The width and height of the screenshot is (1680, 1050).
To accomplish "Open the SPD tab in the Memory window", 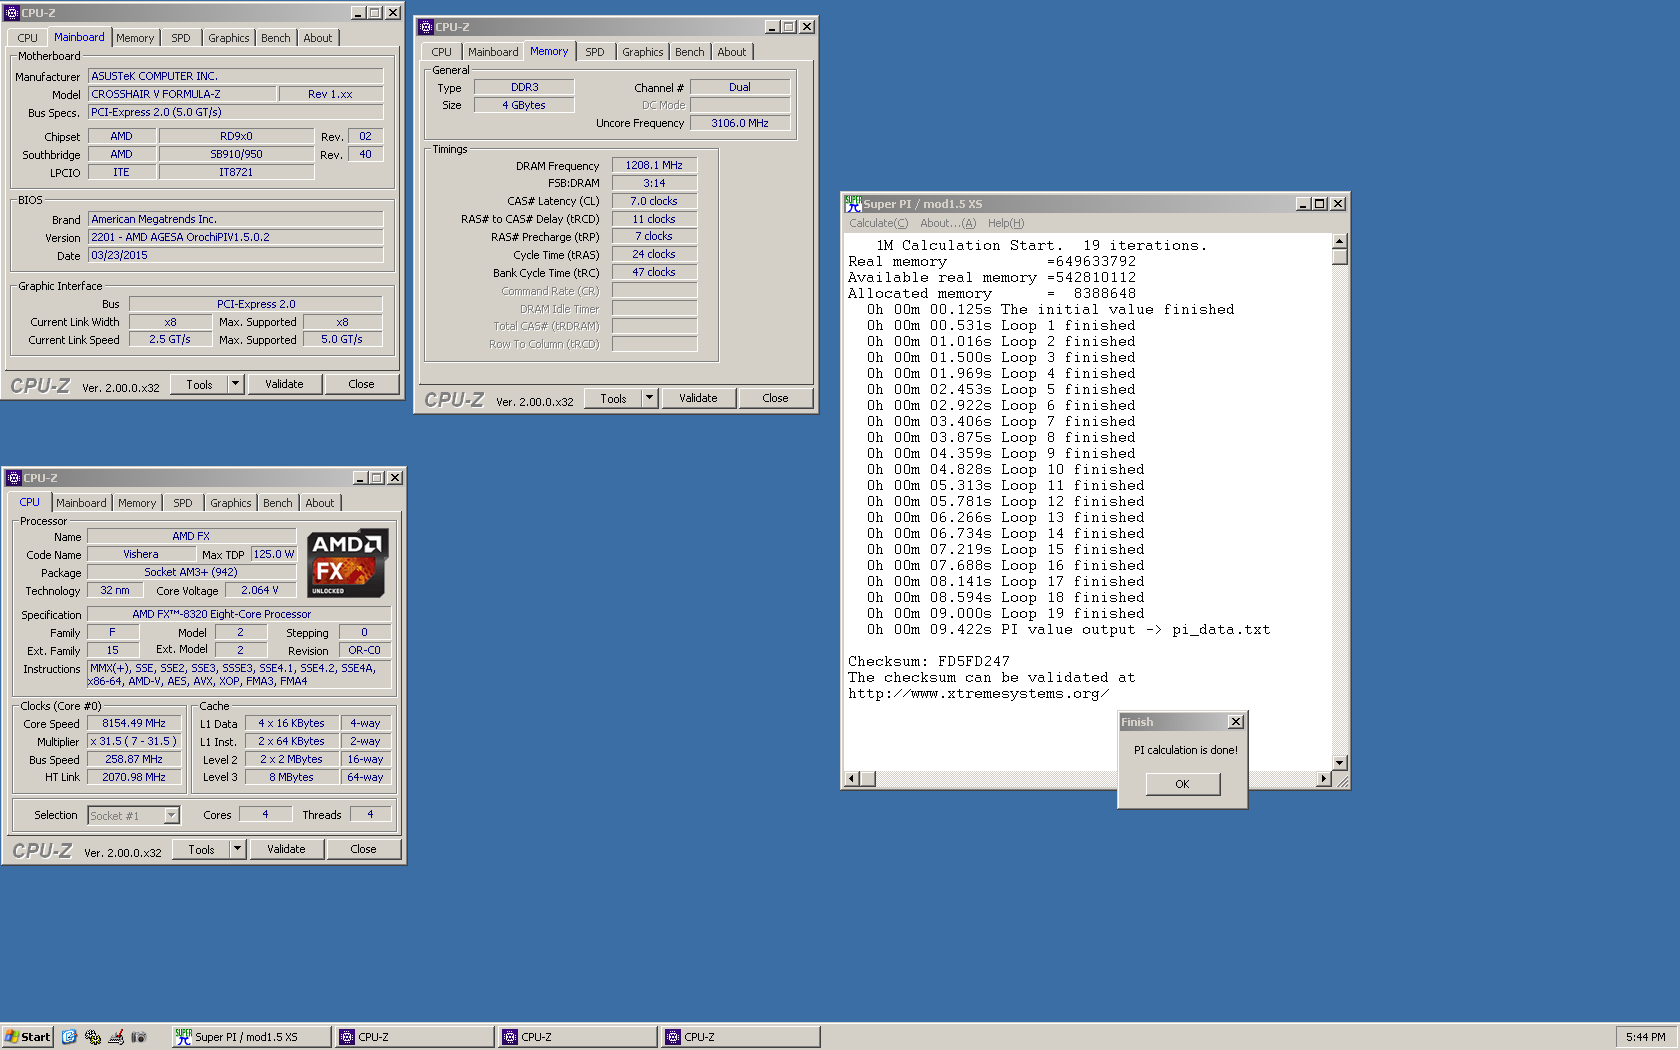I will coord(595,52).
